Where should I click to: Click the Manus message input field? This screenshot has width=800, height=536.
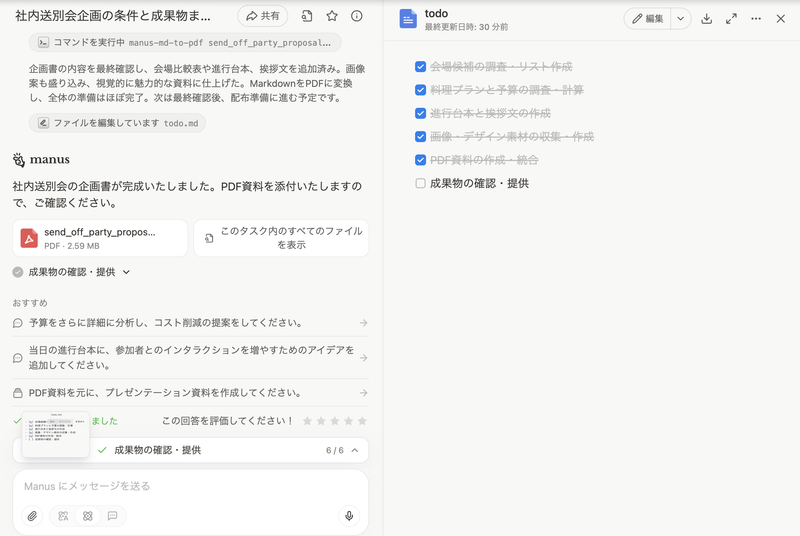(190, 486)
